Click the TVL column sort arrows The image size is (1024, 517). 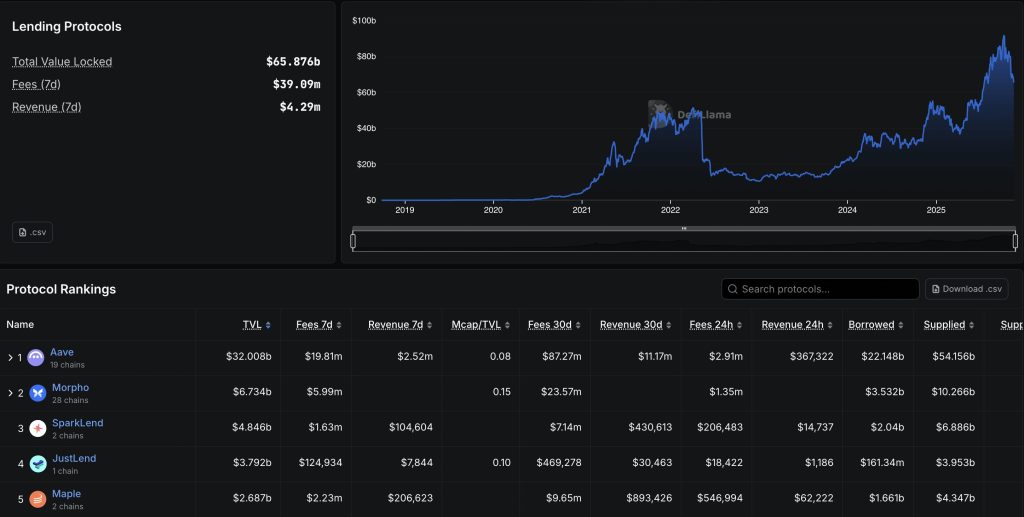(x=268, y=325)
